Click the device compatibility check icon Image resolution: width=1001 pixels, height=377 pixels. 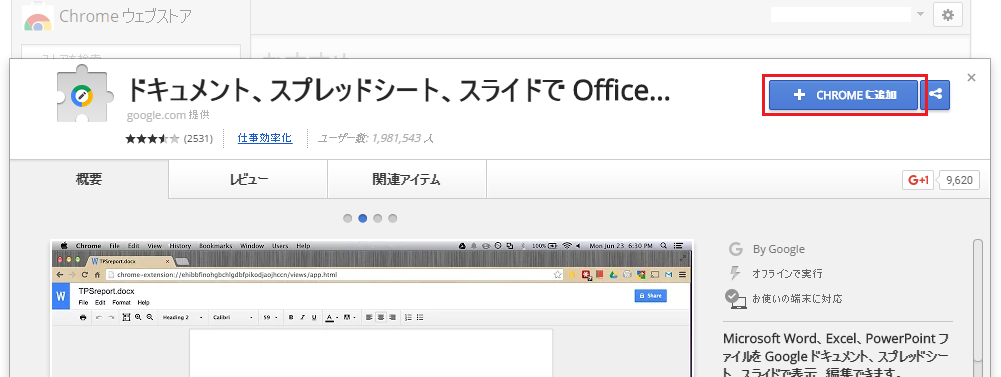[x=735, y=299]
